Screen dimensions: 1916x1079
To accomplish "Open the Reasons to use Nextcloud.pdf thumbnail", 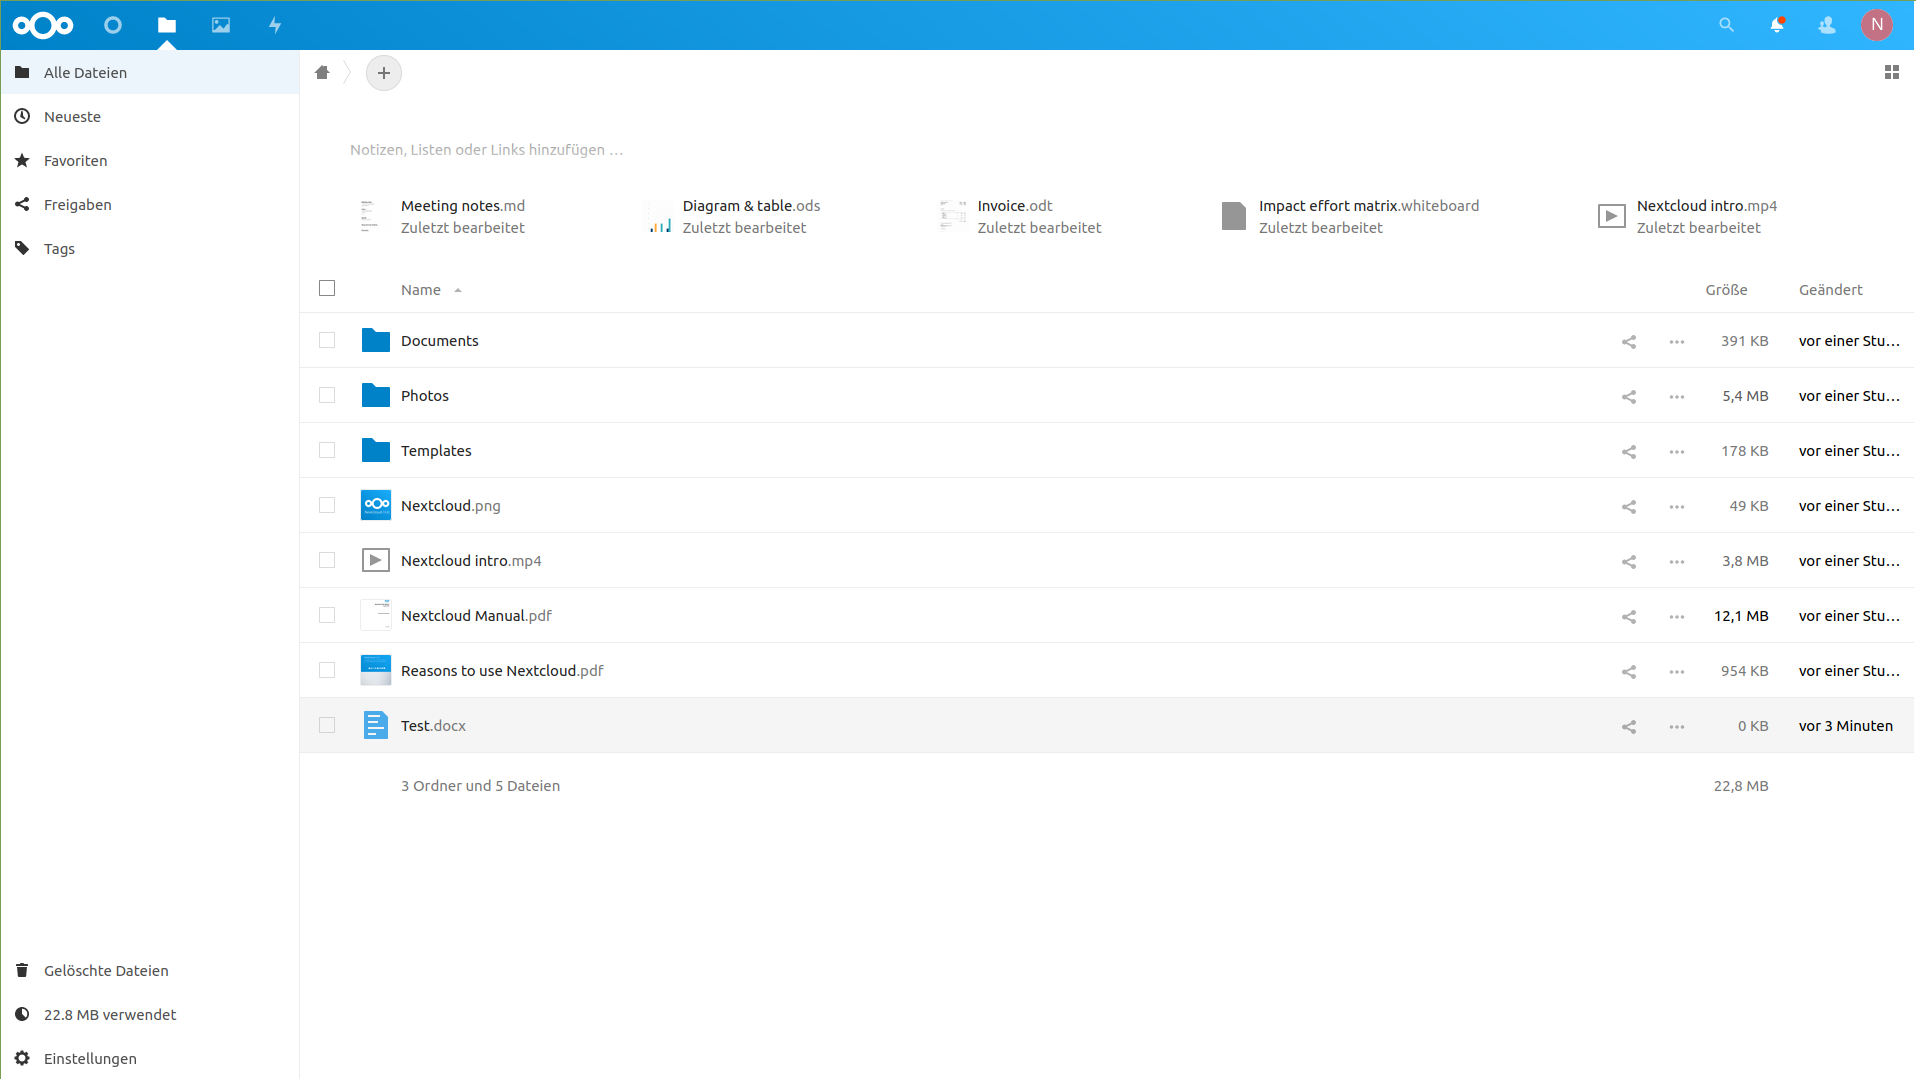I will coord(376,670).
